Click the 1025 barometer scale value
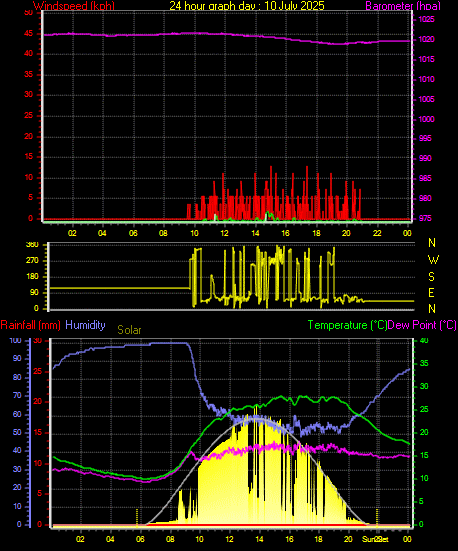The image size is (458, 551). coord(426,19)
